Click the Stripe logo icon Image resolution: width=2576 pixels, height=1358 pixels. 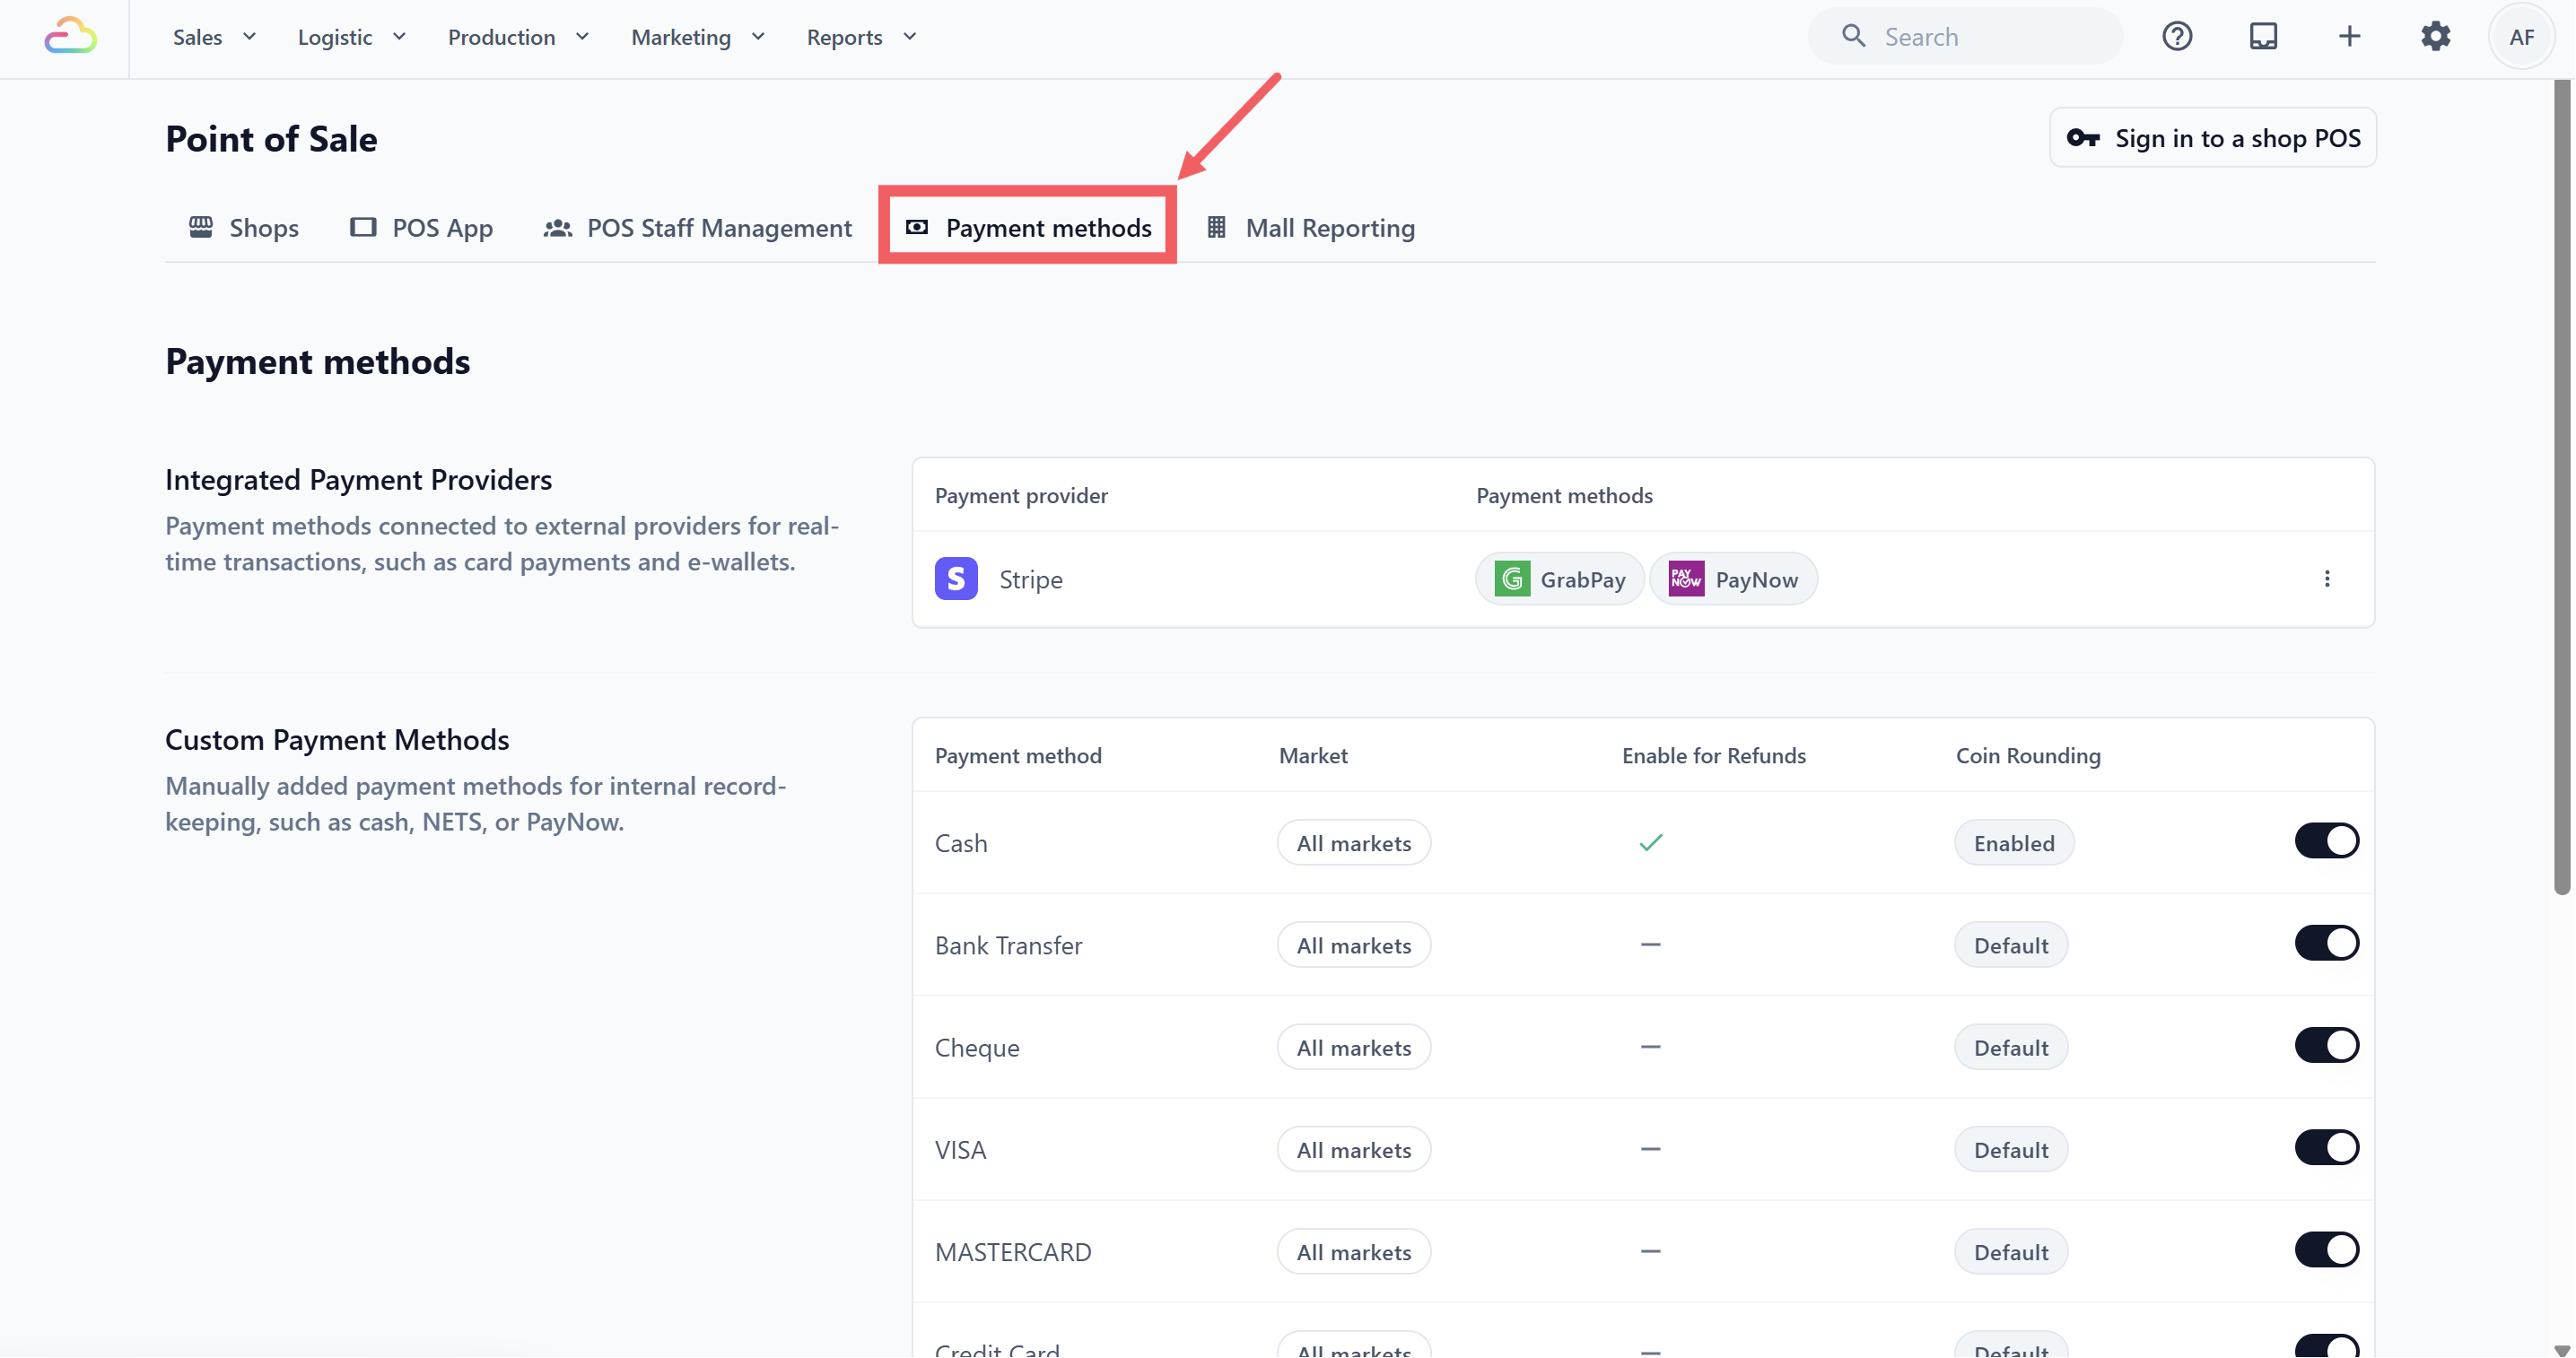coord(956,579)
